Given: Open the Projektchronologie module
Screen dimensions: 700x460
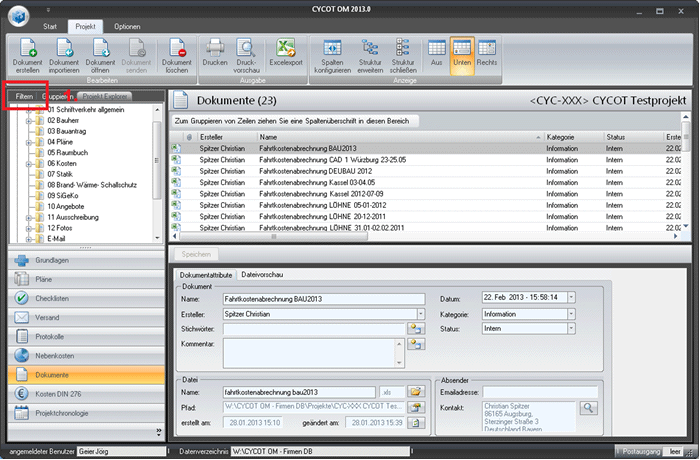Looking at the screenshot, I should (86, 414).
